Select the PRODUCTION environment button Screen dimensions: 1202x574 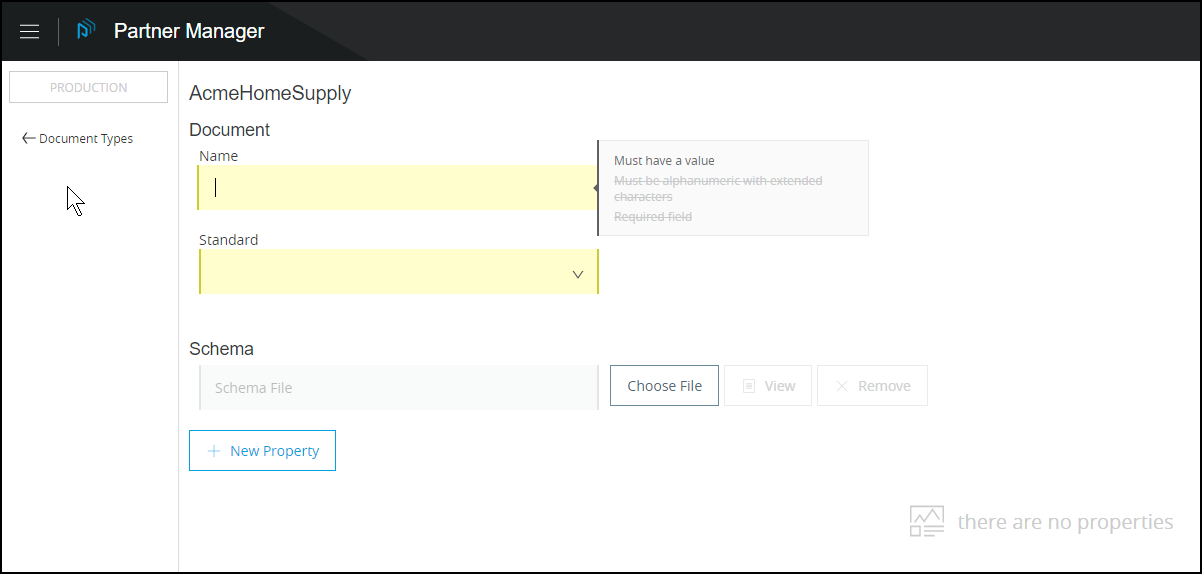point(88,87)
